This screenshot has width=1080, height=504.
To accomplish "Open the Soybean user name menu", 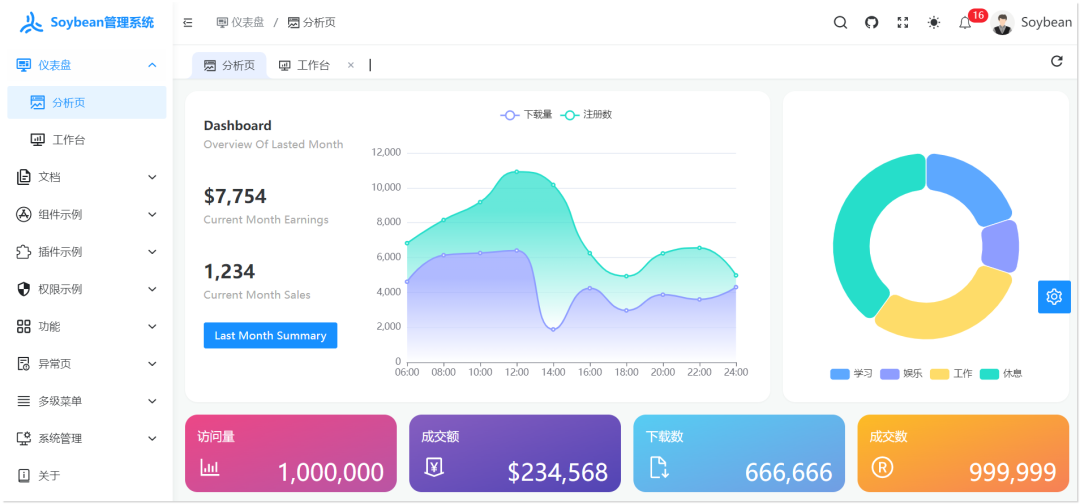I will tap(1046, 23).
